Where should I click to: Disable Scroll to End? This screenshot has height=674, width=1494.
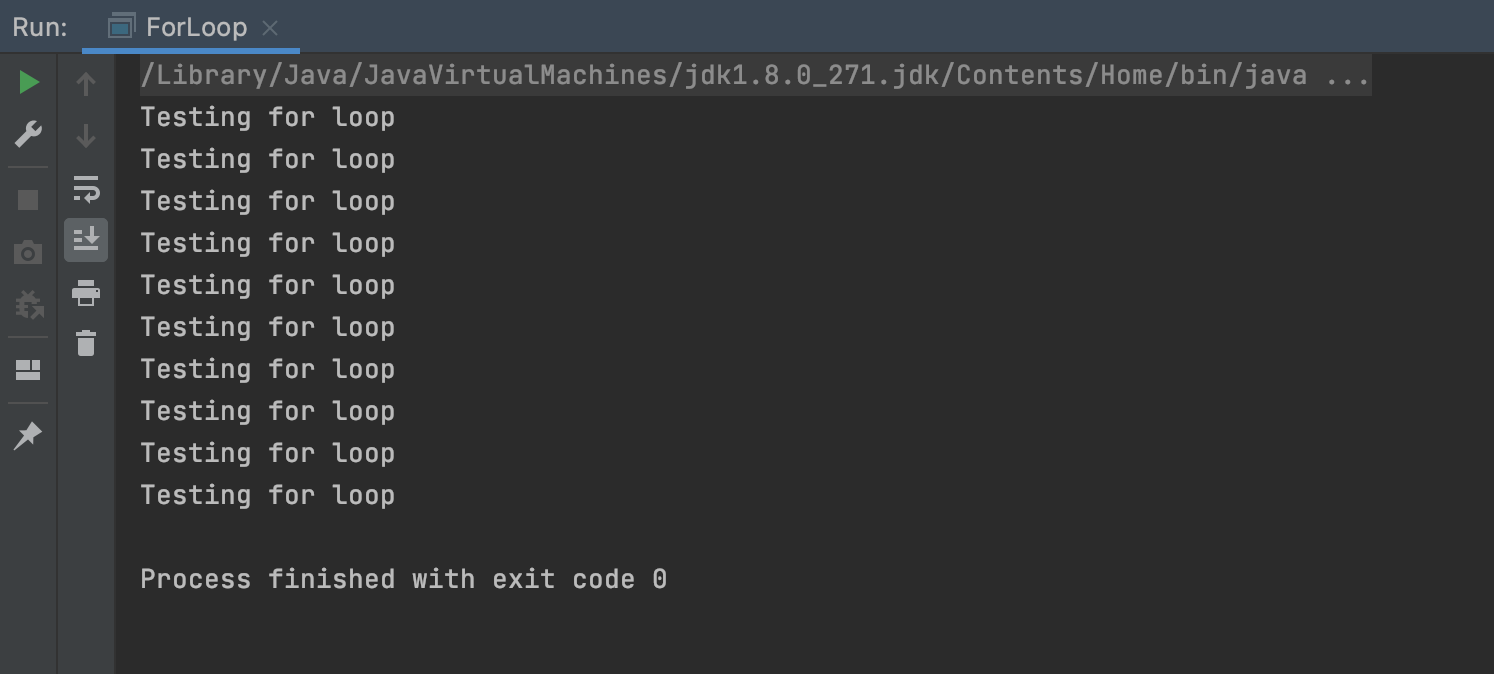click(86, 239)
